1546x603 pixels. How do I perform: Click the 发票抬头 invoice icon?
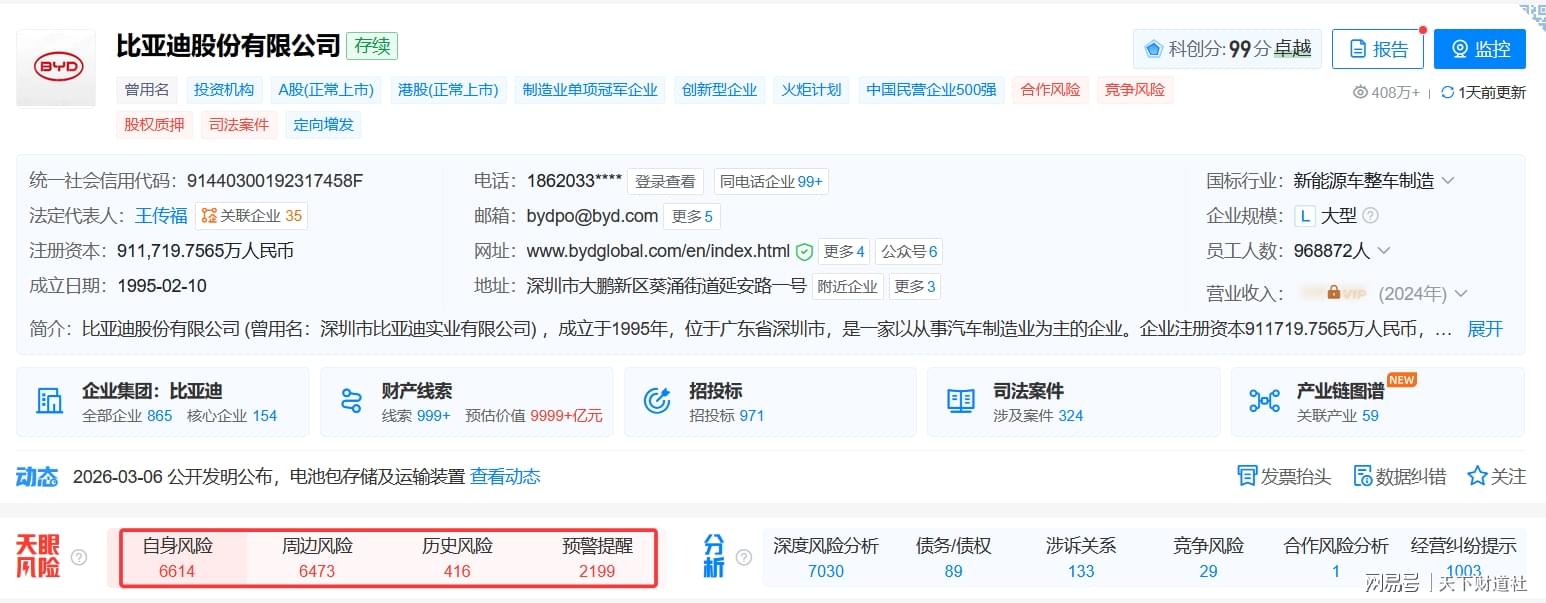click(x=1247, y=476)
